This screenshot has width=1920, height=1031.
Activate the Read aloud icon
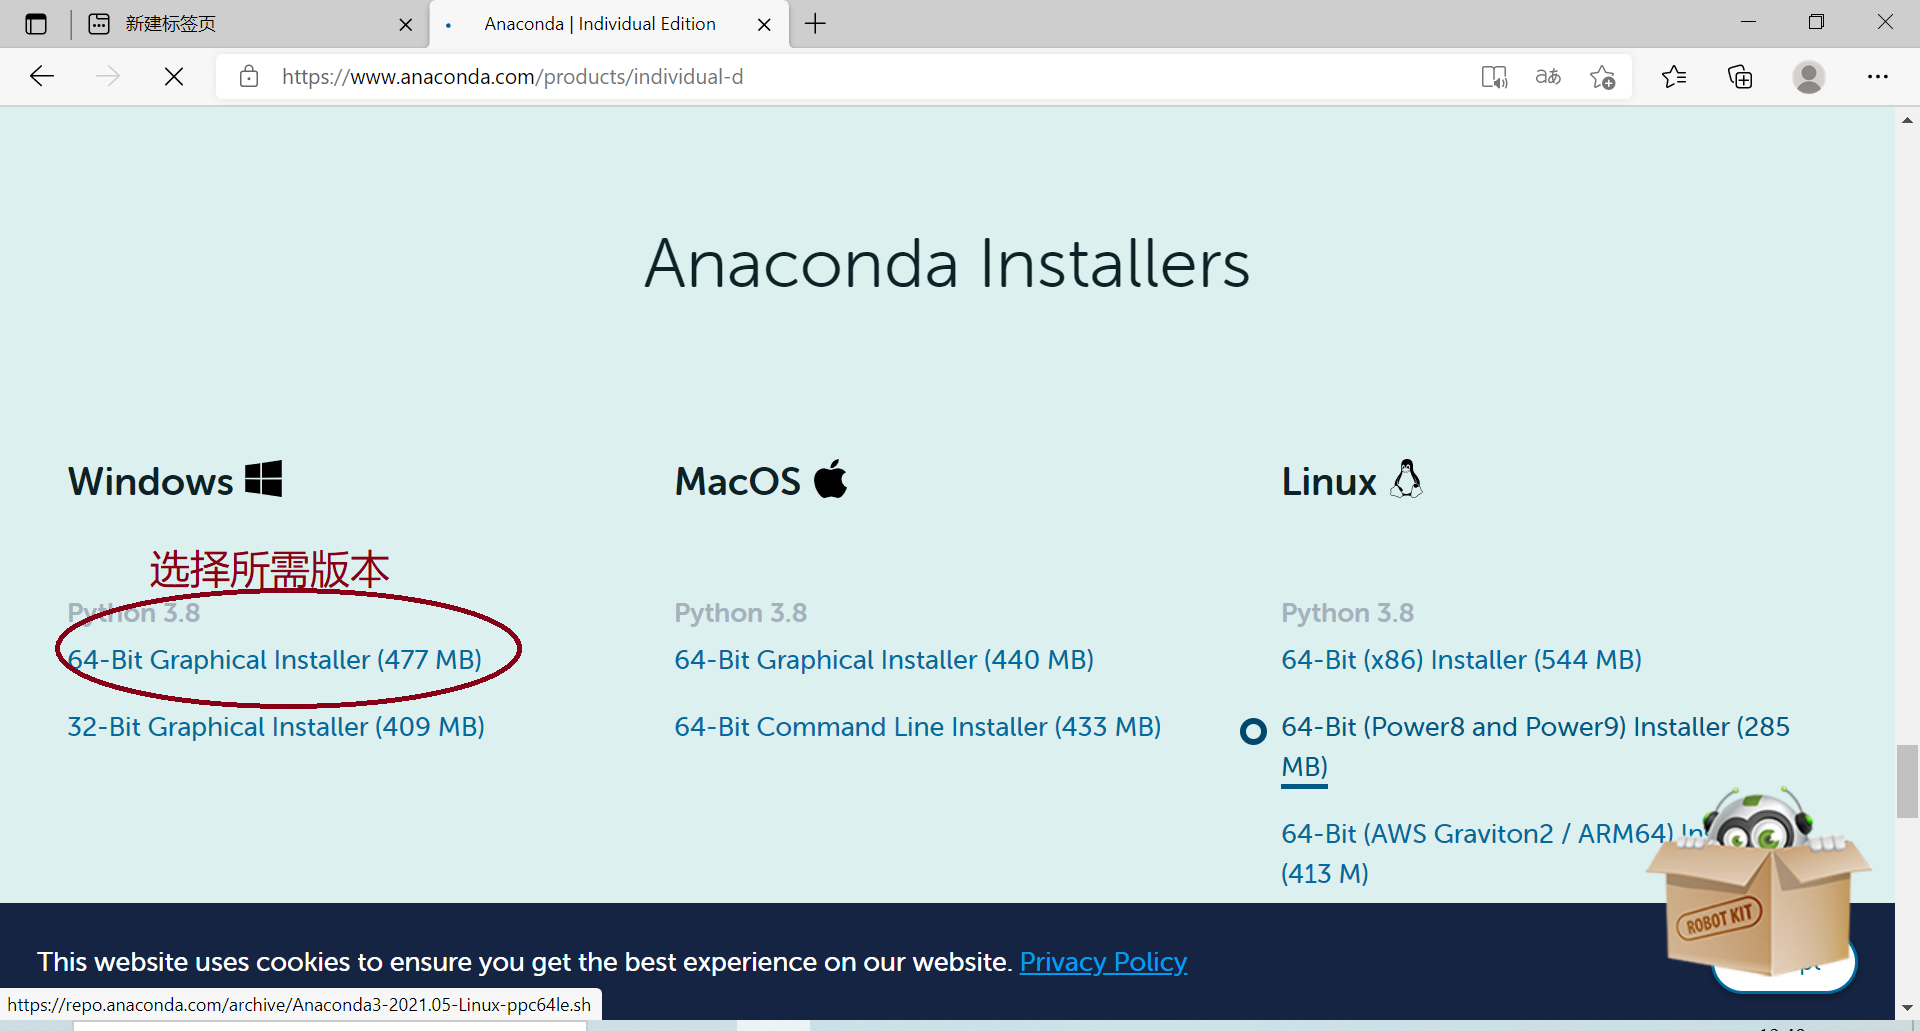pos(1493,76)
